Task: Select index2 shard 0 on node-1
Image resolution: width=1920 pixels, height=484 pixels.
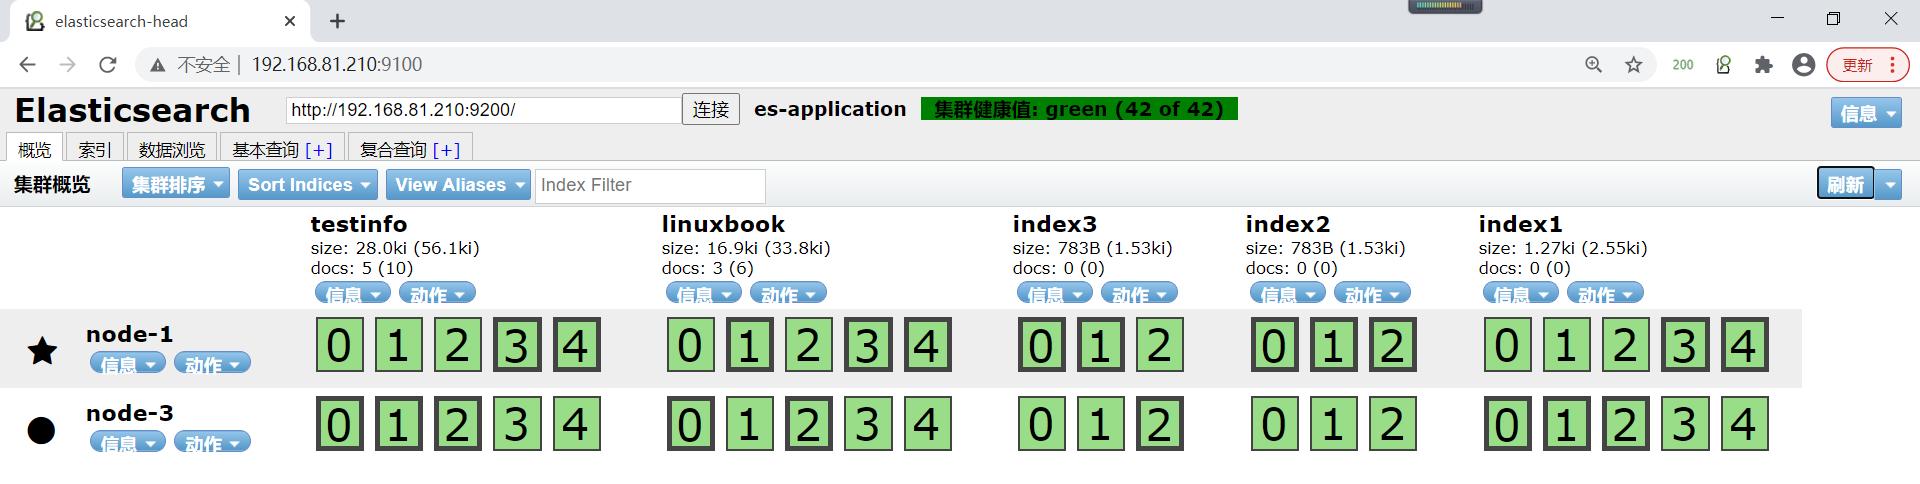Action: (x=1274, y=345)
